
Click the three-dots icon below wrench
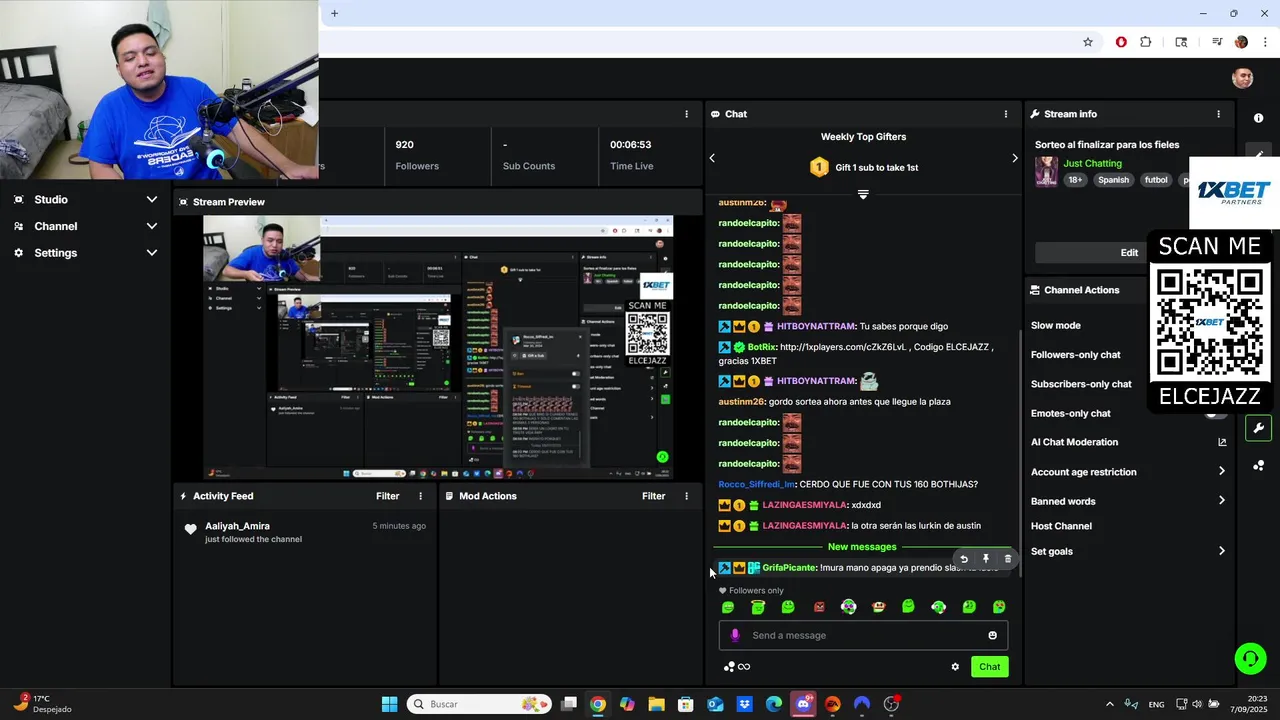(1258, 466)
